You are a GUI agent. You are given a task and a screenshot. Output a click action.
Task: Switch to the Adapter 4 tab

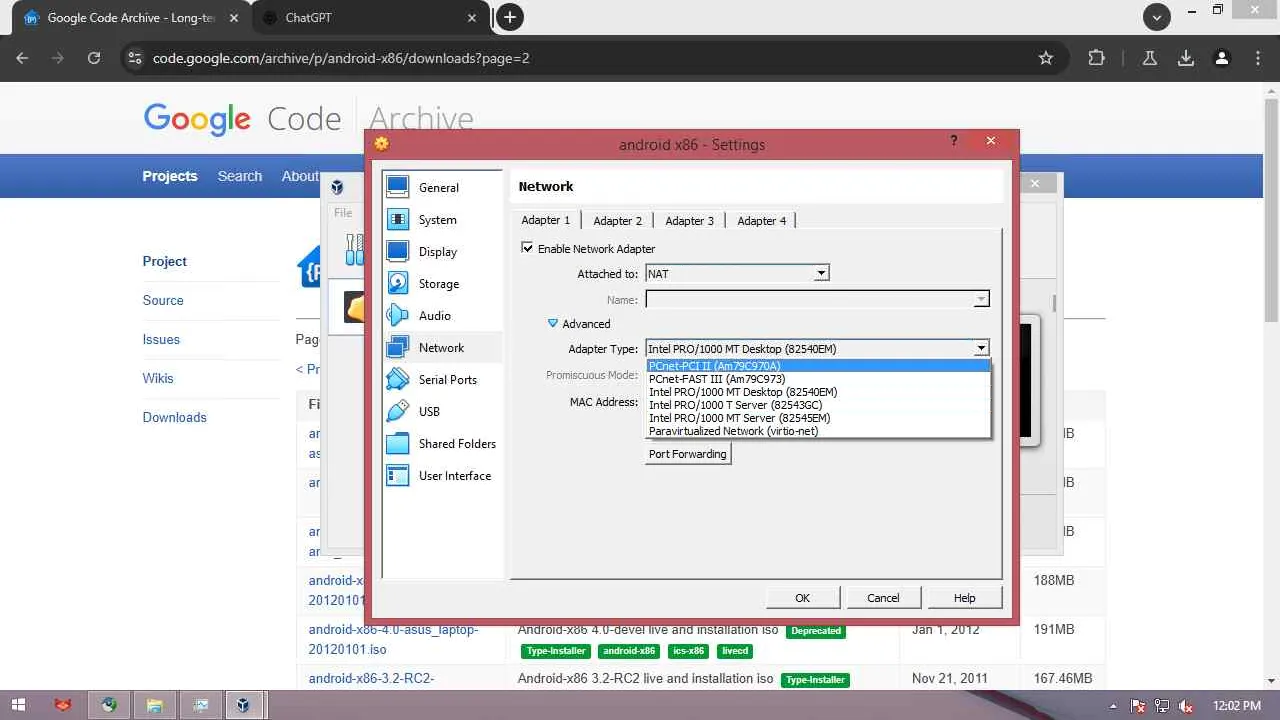click(762, 221)
